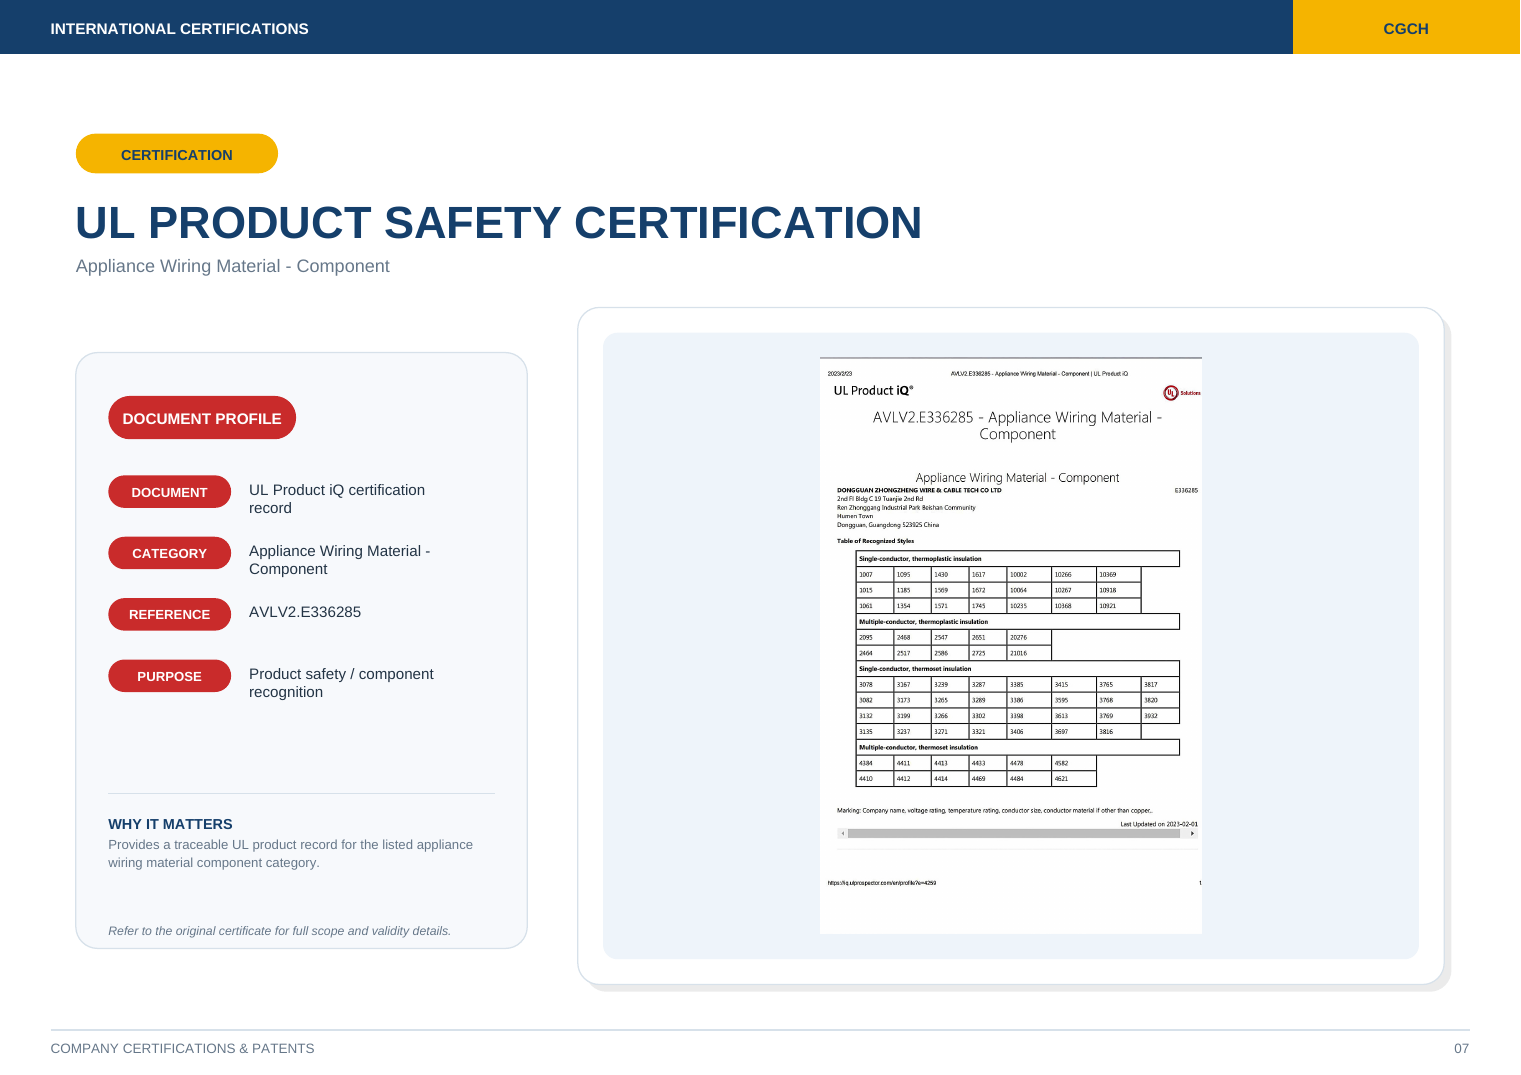
Task: Click the page number 07 in the footer
Action: (1462, 1048)
